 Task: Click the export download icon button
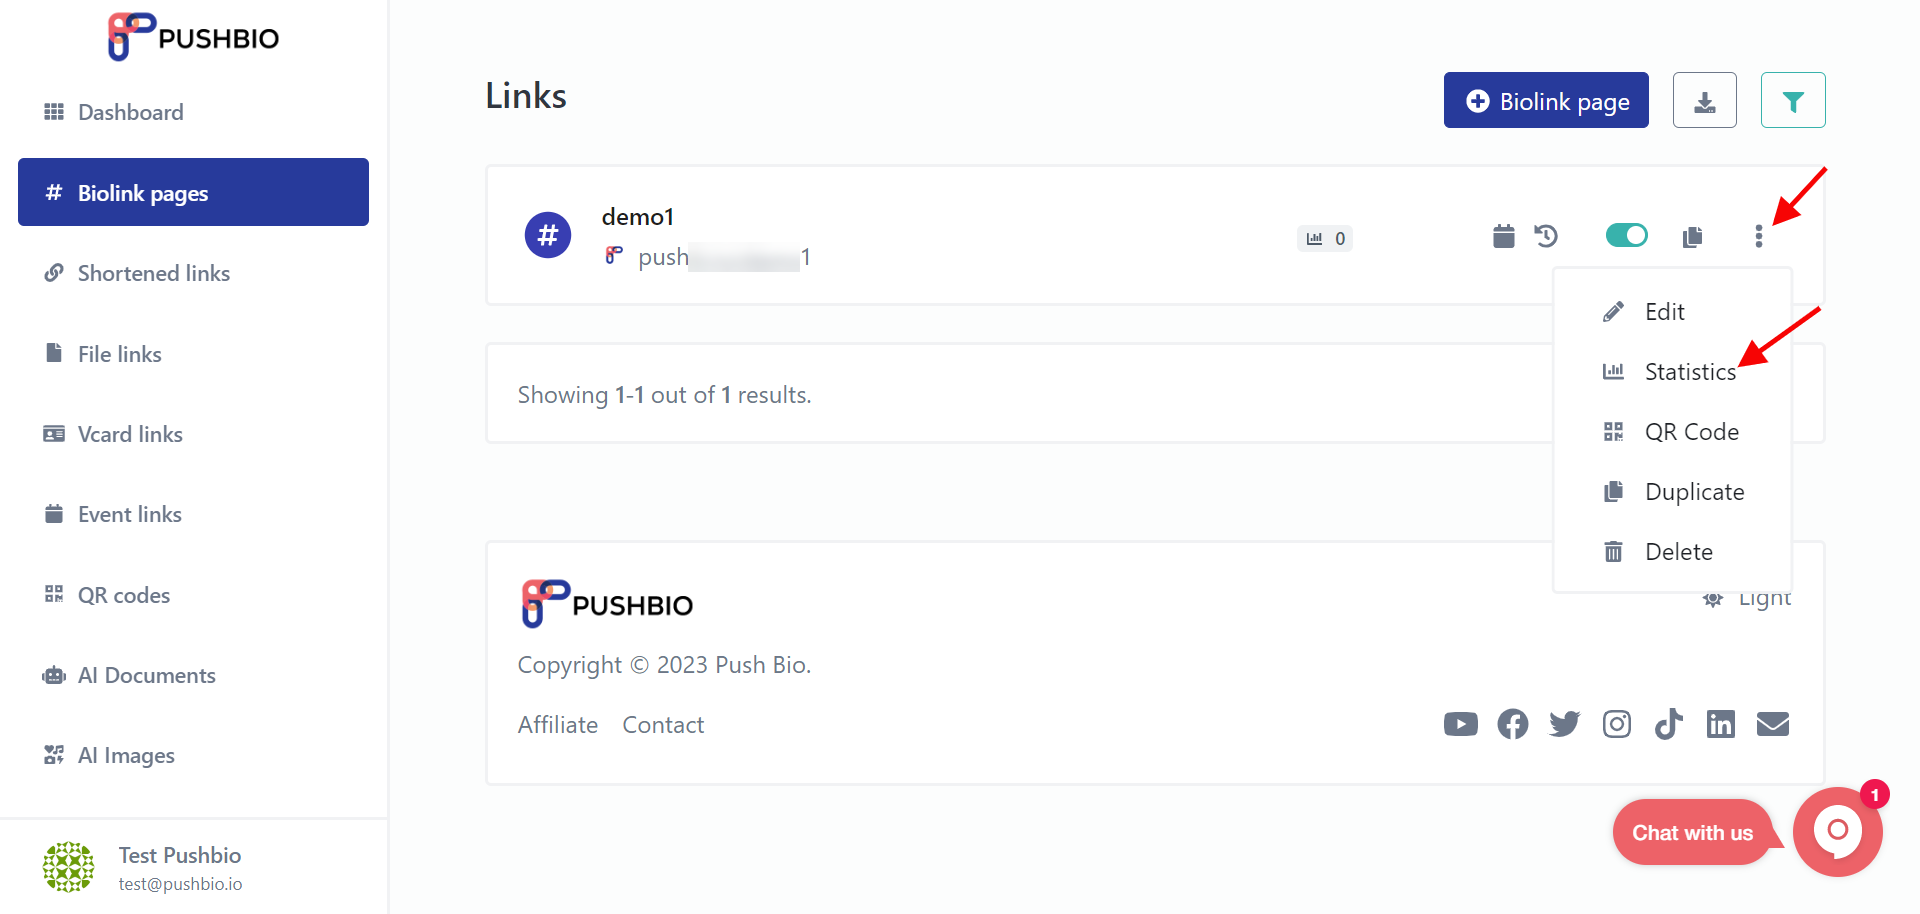pyautogui.click(x=1704, y=100)
